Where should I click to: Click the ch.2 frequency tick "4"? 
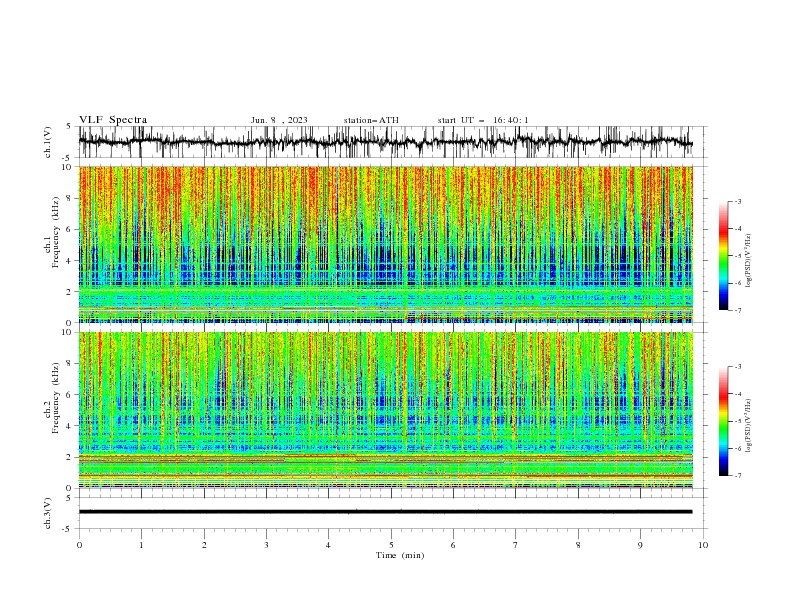[x=71, y=426]
